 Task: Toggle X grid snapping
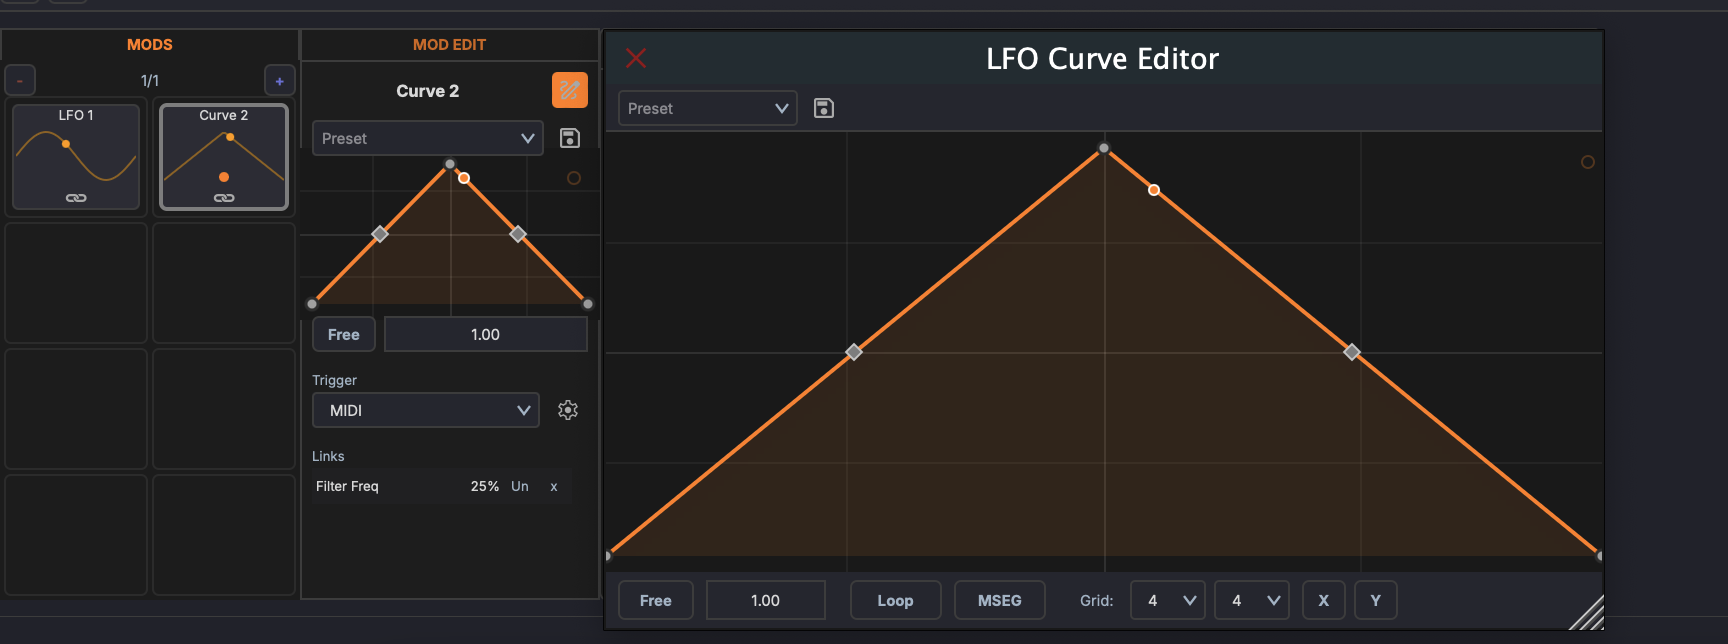coord(1324,600)
